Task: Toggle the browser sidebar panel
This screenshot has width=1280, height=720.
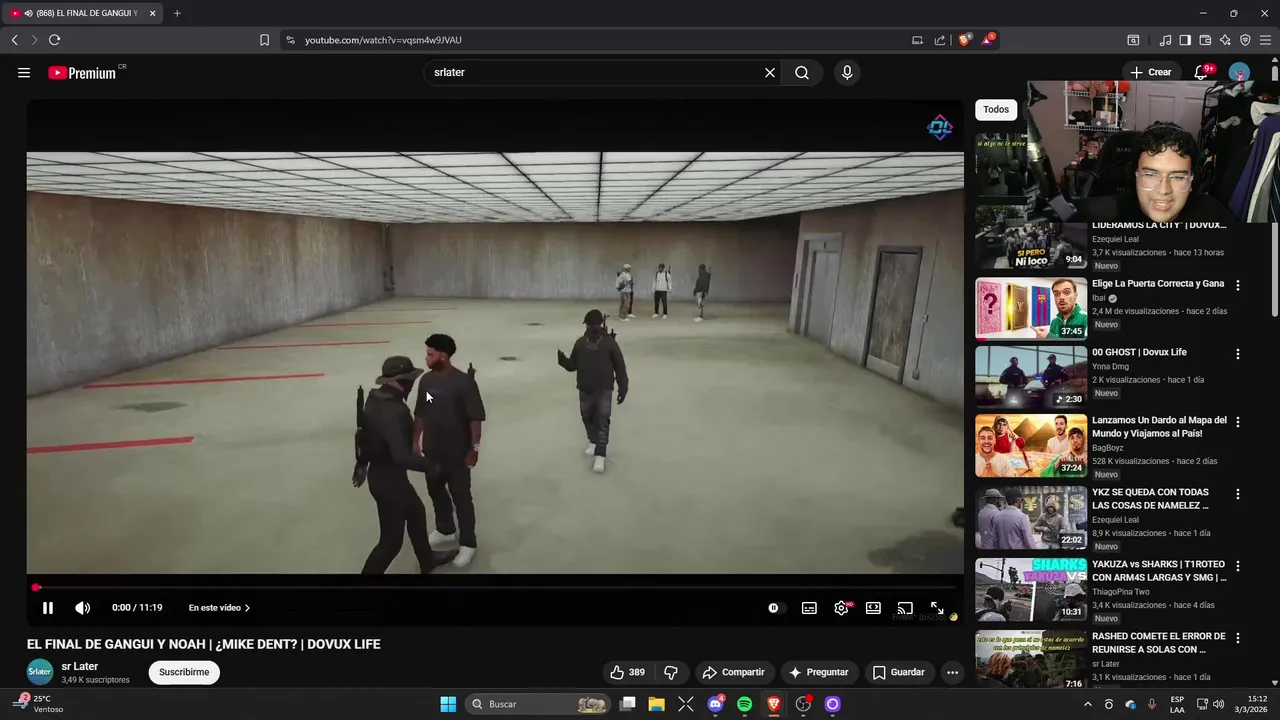Action: 1185,40
